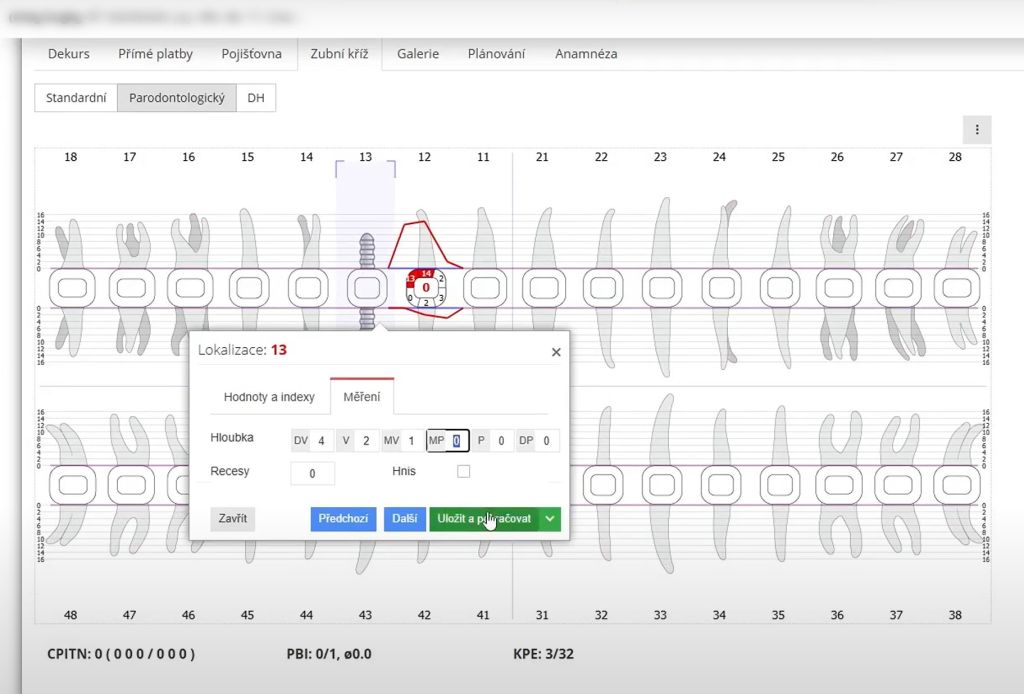Select upper tooth 24 crown icon
Image resolution: width=1024 pixels, height=694 pixels.
tap(720, 288)
